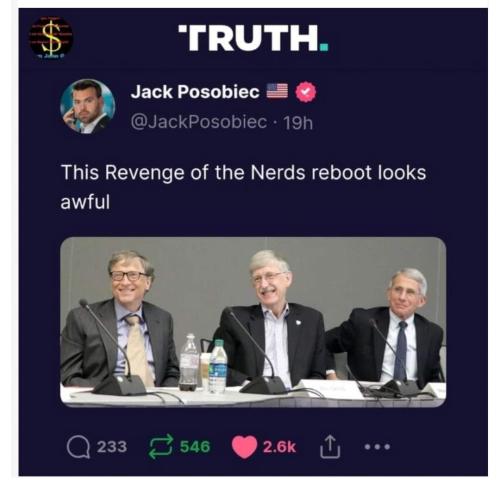Open the attached panel photo
The width and height of the screenshot is (500, 487).
253,322
